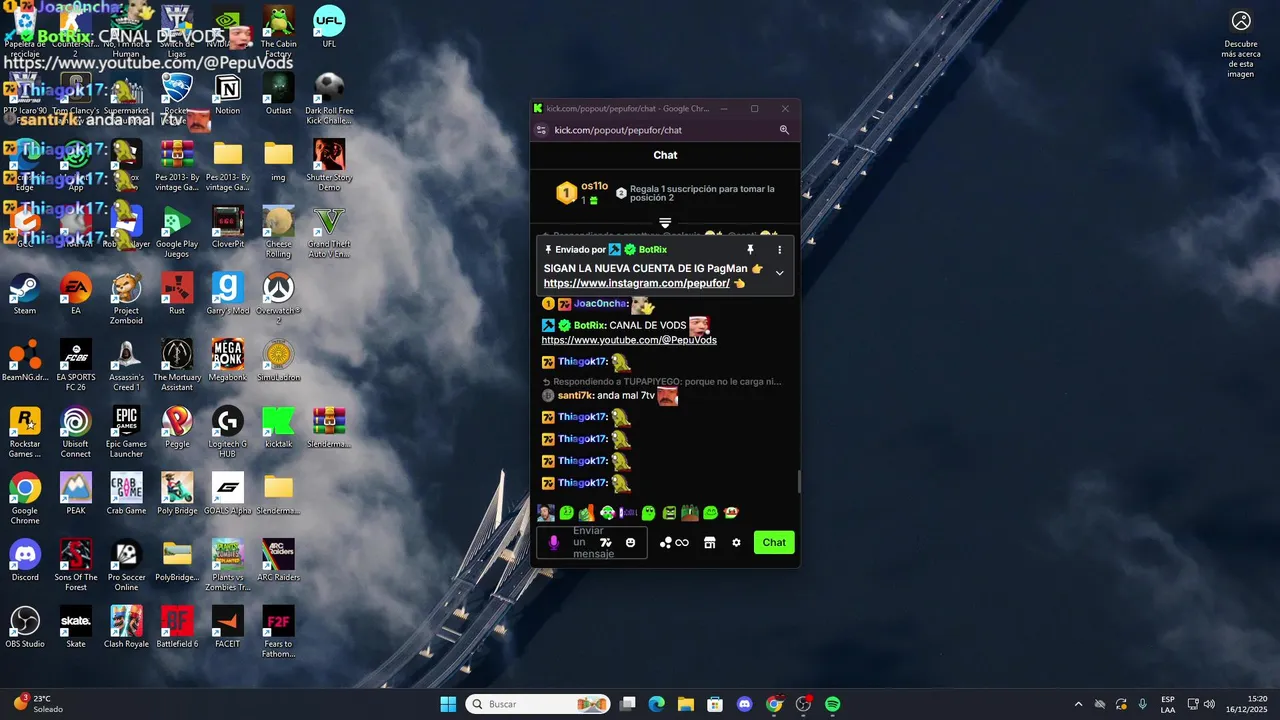Viewport: 1280px width, 720px height.
Task: Collapse the gift leaderboard handle
Action: coord(665,222)
